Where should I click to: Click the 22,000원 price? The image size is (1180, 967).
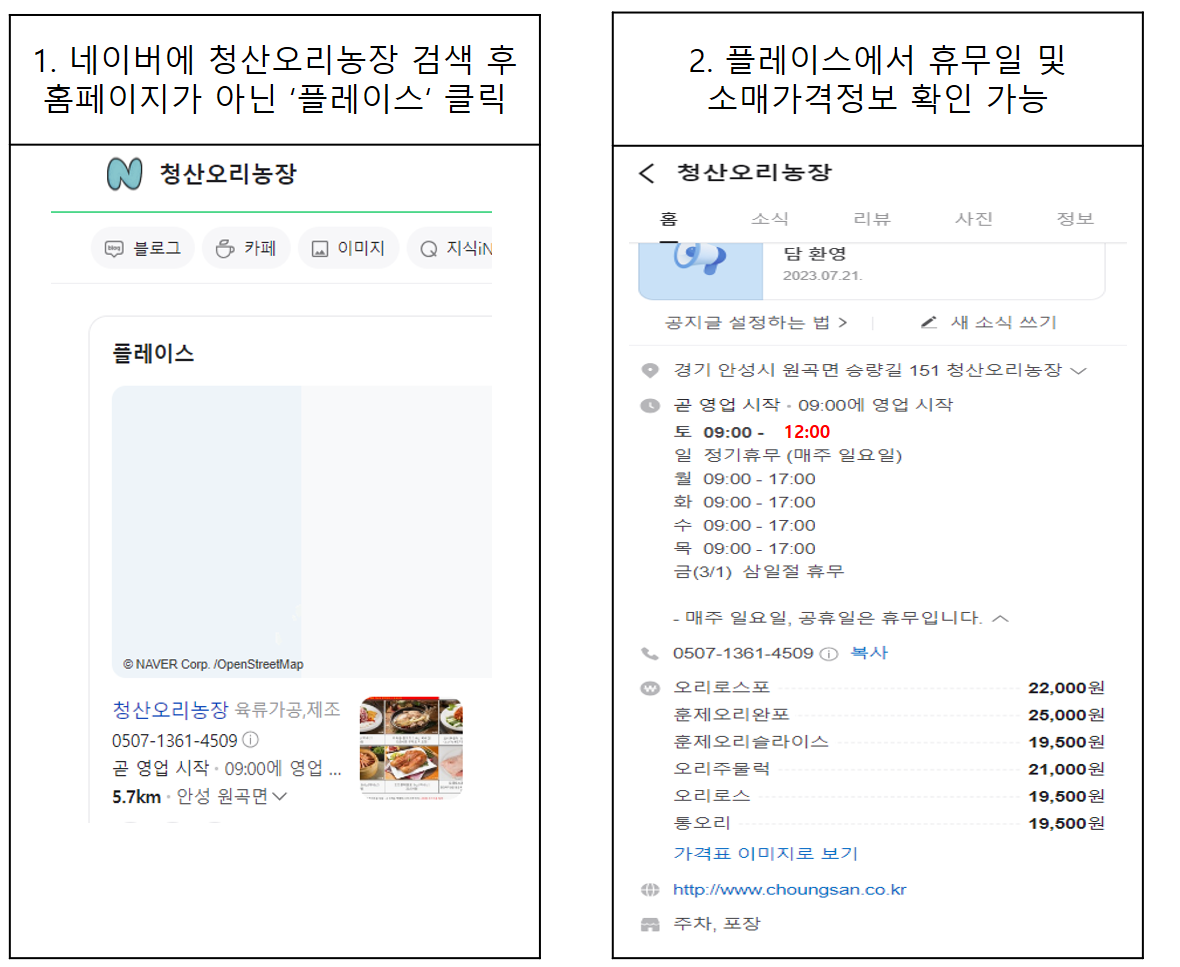tap(1066, 688)
